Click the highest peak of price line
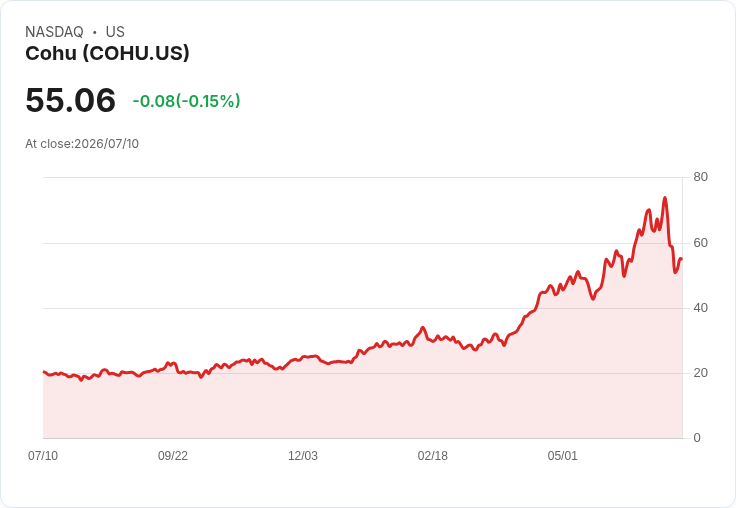Screen dimensions: 736x508 click(x=665, y=198)
